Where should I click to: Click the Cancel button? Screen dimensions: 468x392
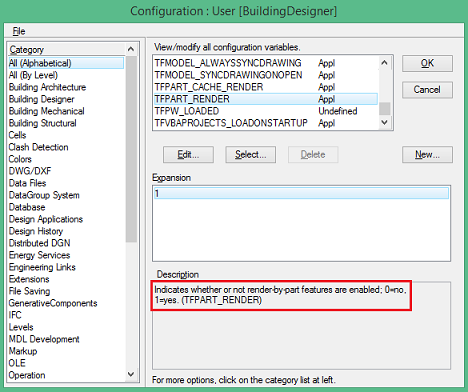pyautogui.click(x=427, y=90)
